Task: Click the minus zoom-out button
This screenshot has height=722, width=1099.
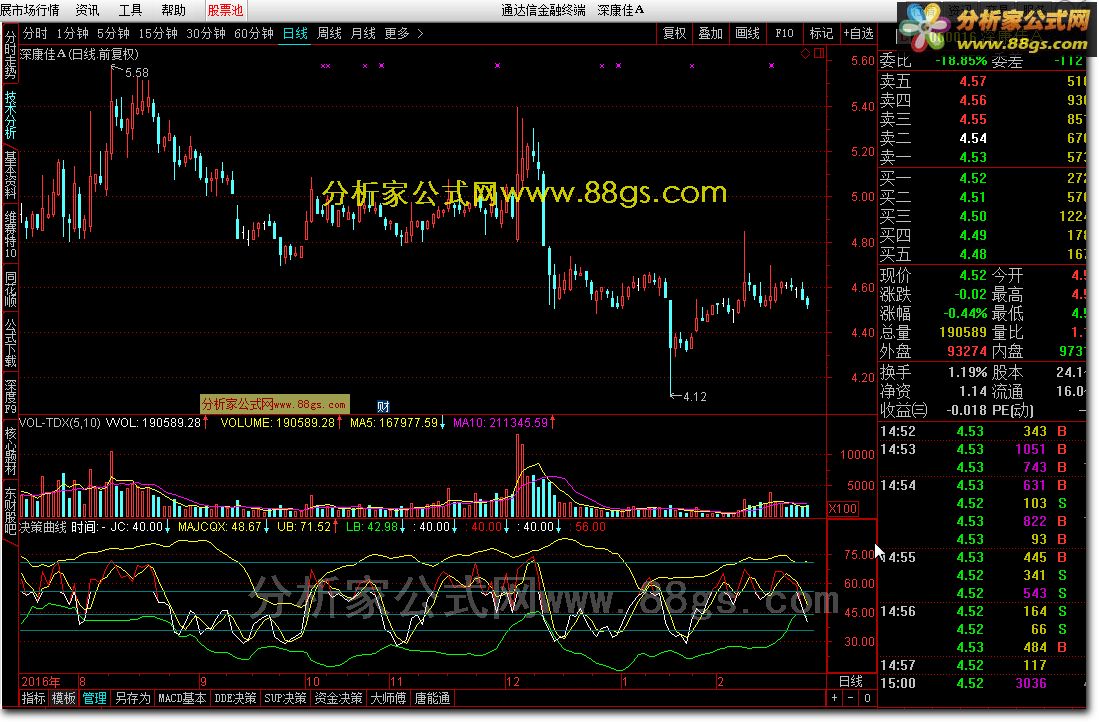Action: tap(850, 698)
